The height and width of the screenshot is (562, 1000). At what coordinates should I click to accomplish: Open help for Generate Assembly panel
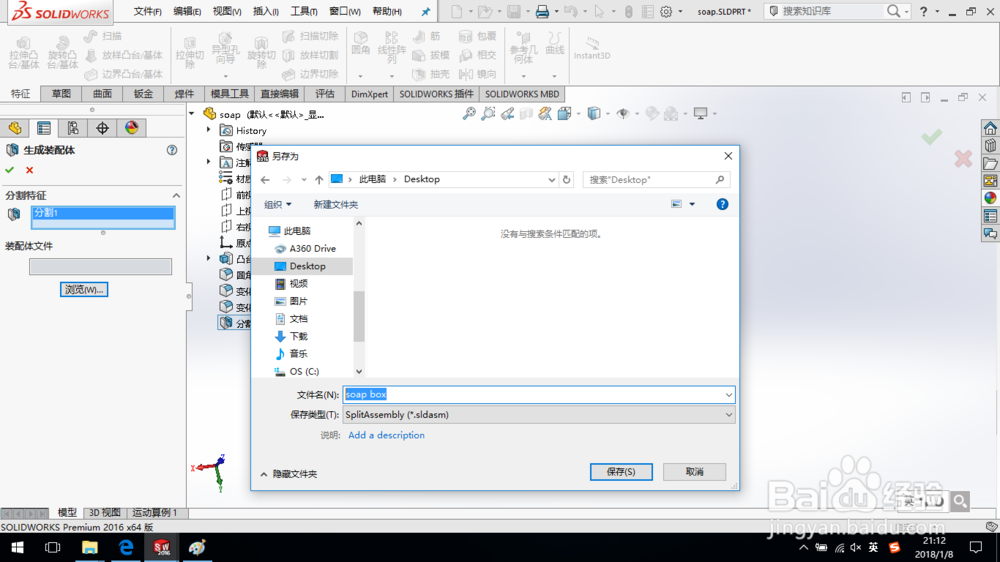172,151
